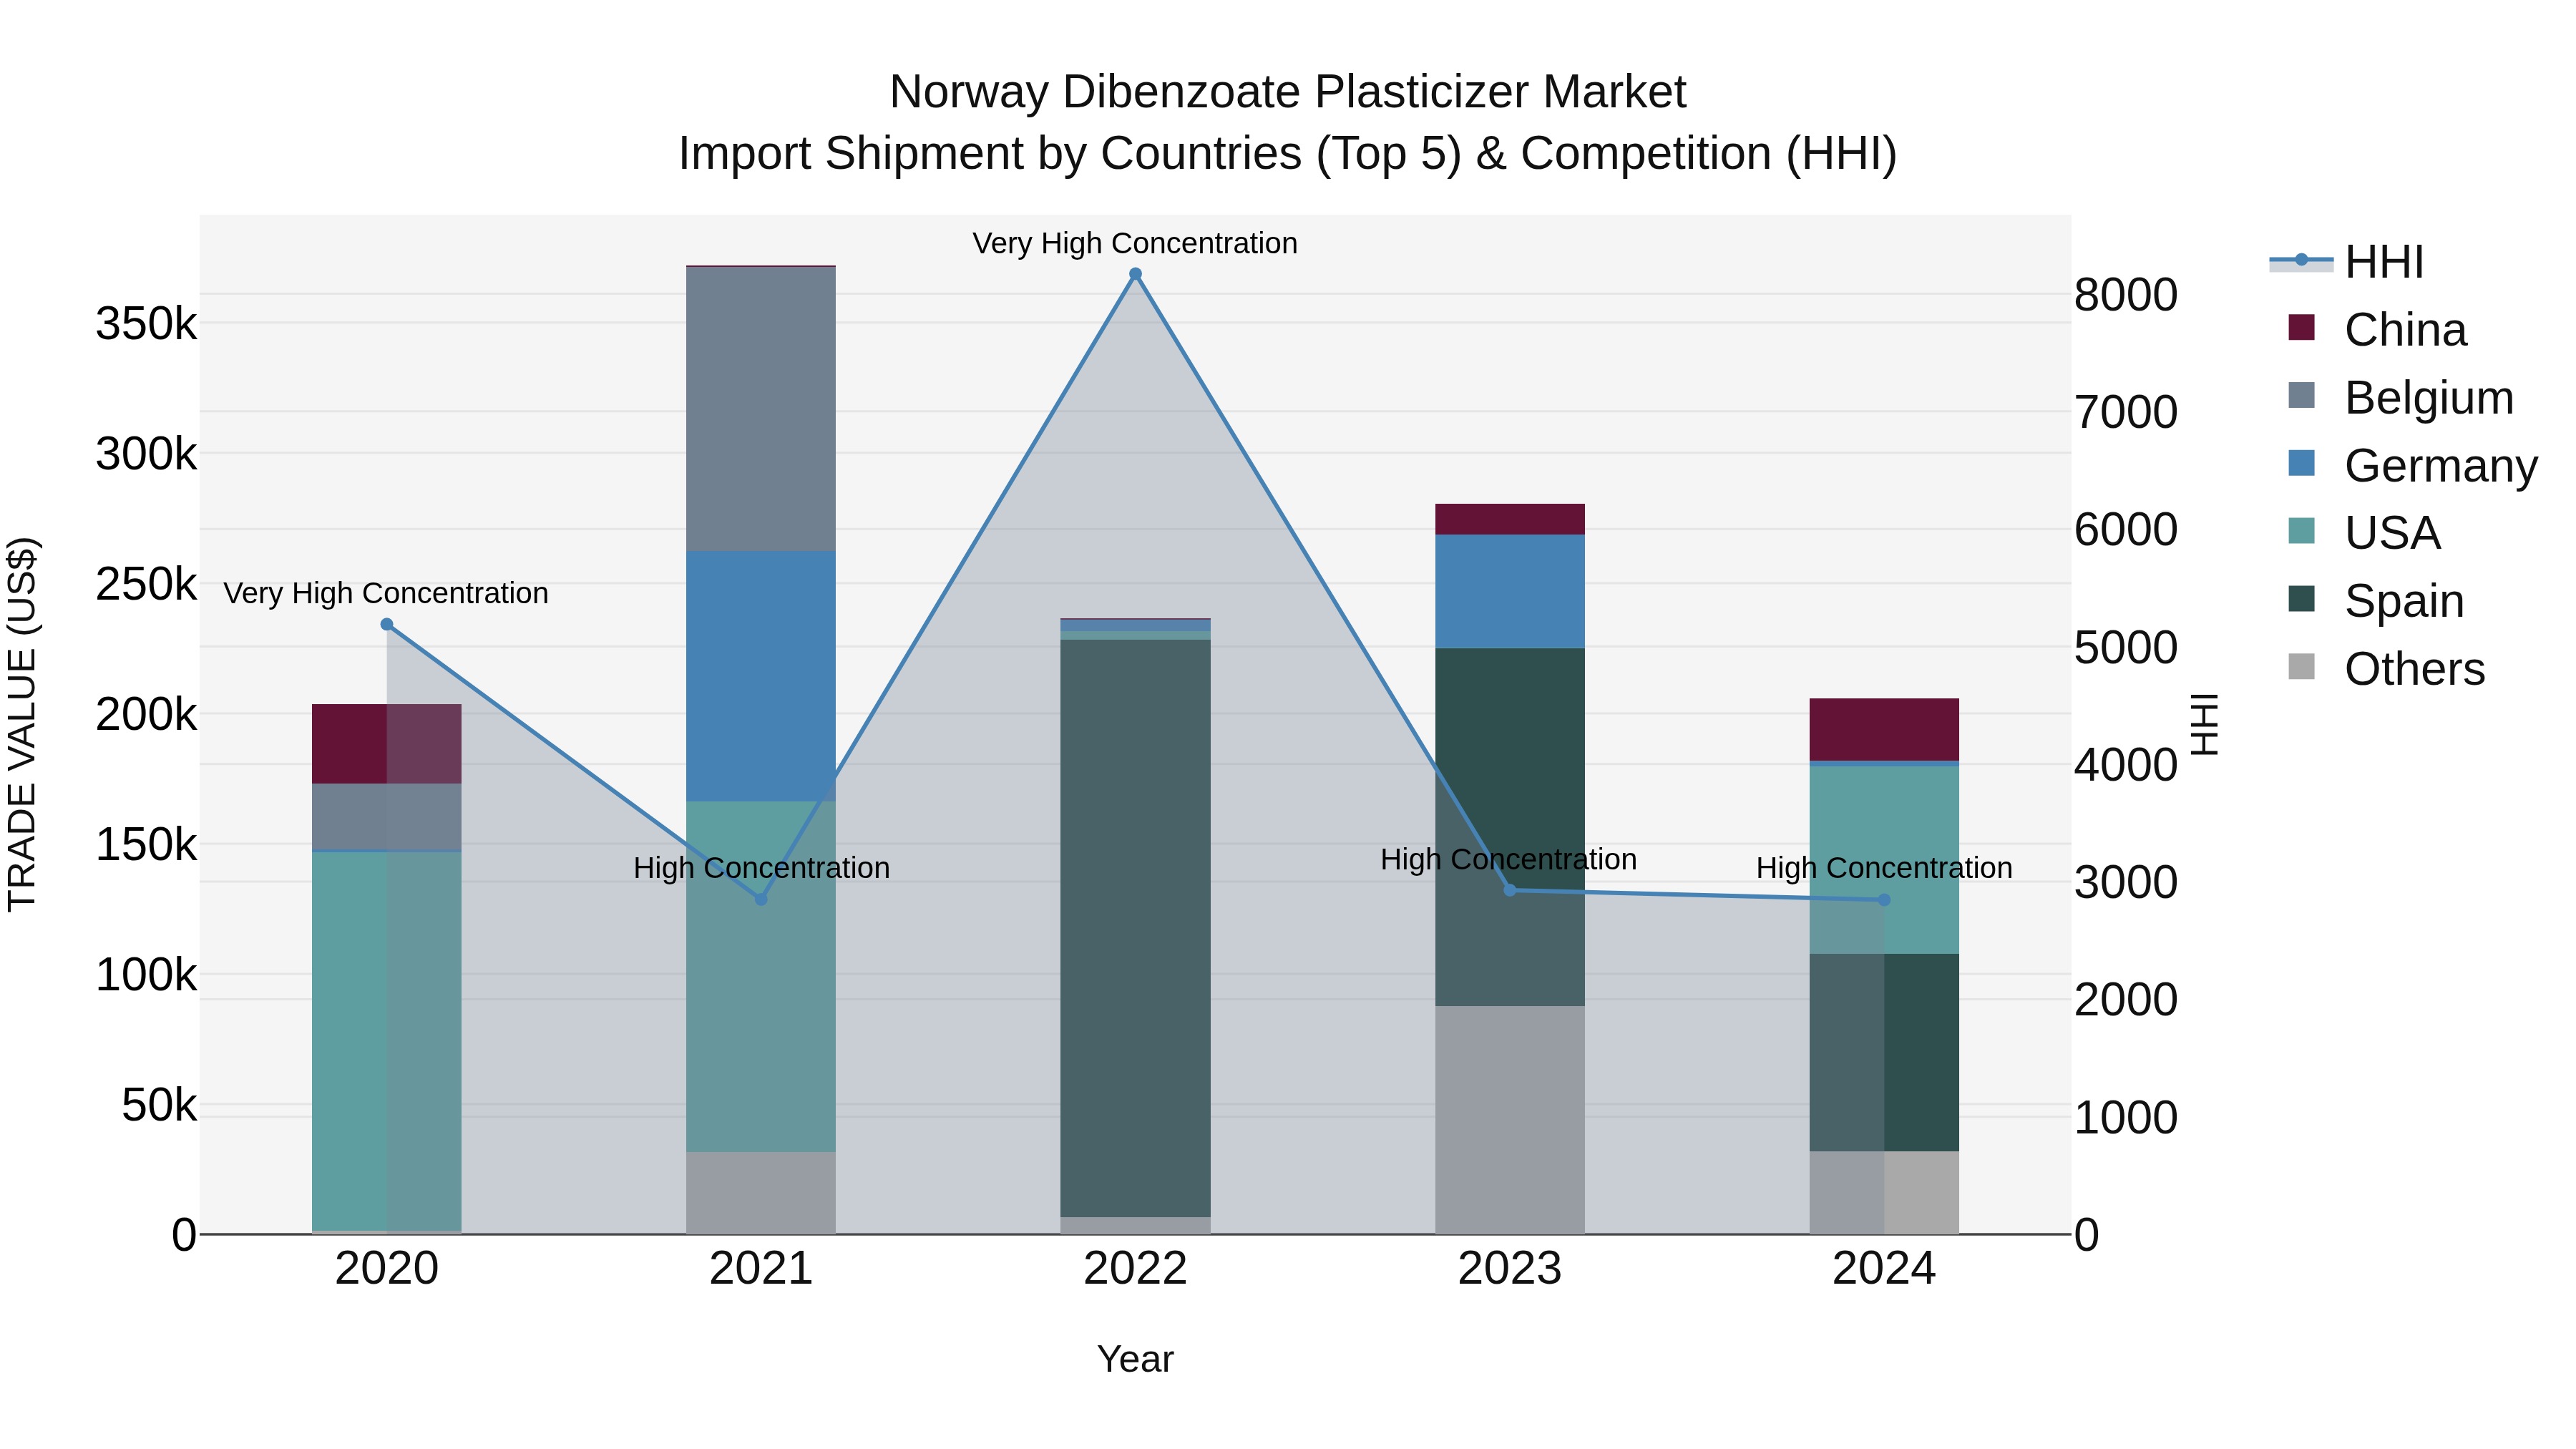Click the Spain segment in 2022 bar

1135,928
